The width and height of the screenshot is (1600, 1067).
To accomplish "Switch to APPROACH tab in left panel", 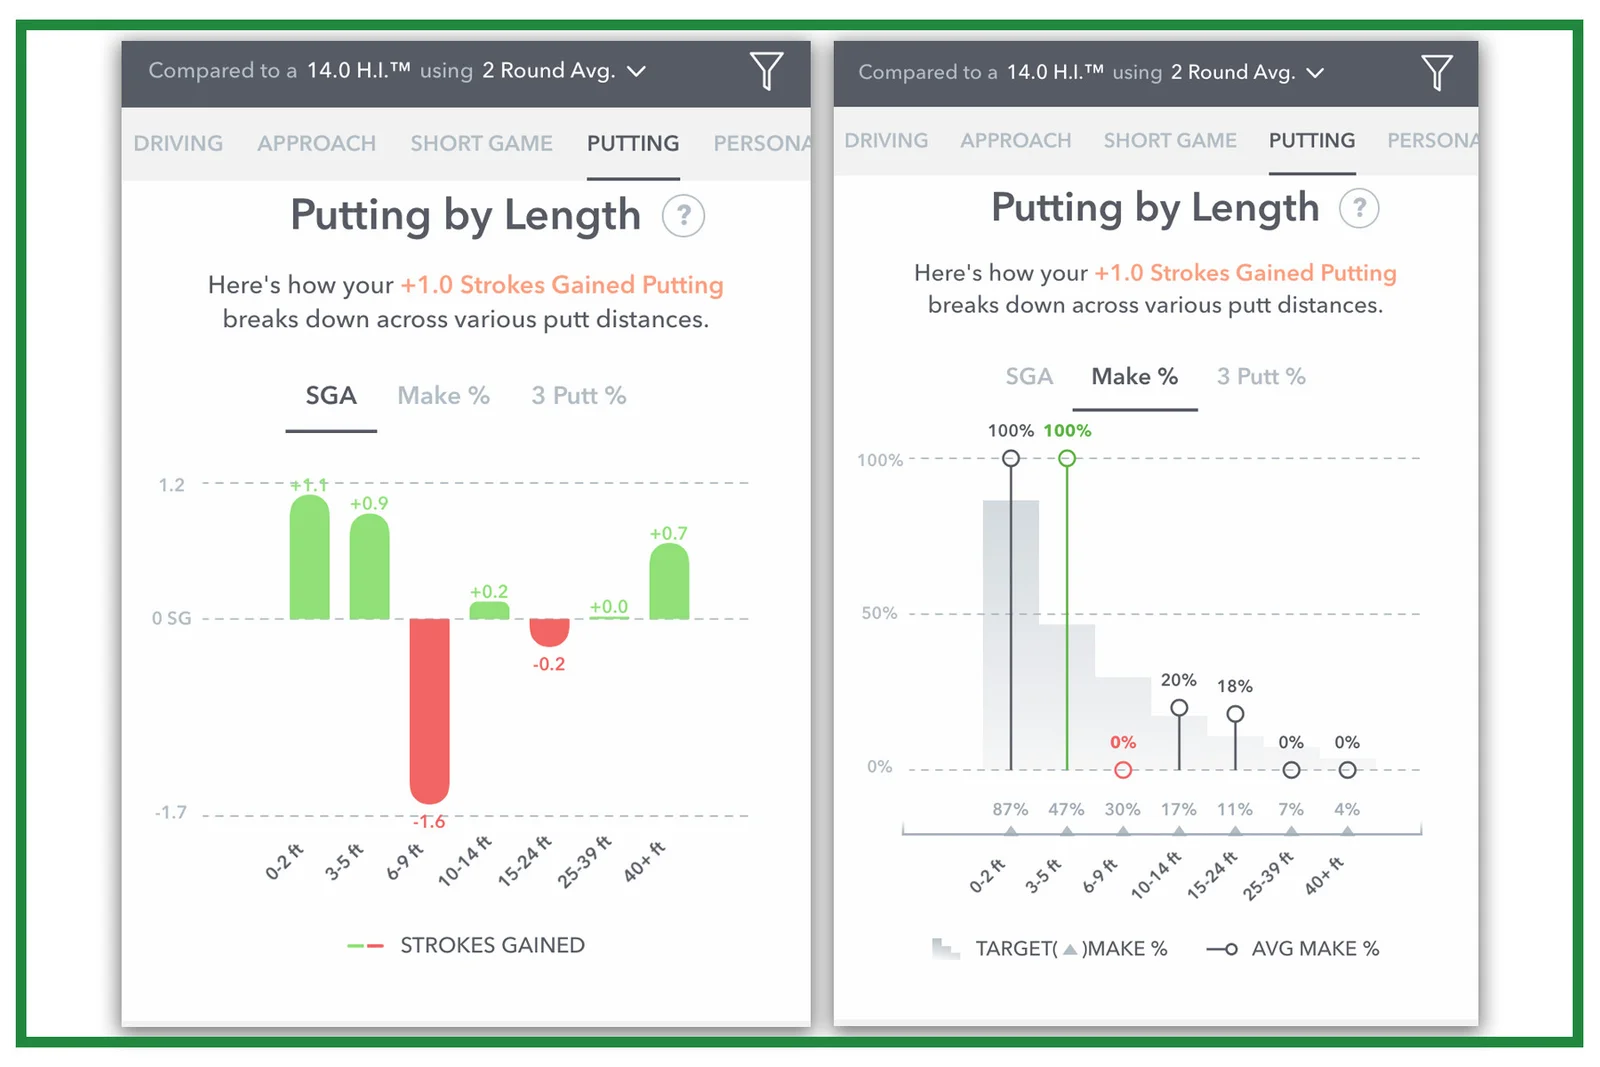I will pyautogui.click(x=316, y=143).
